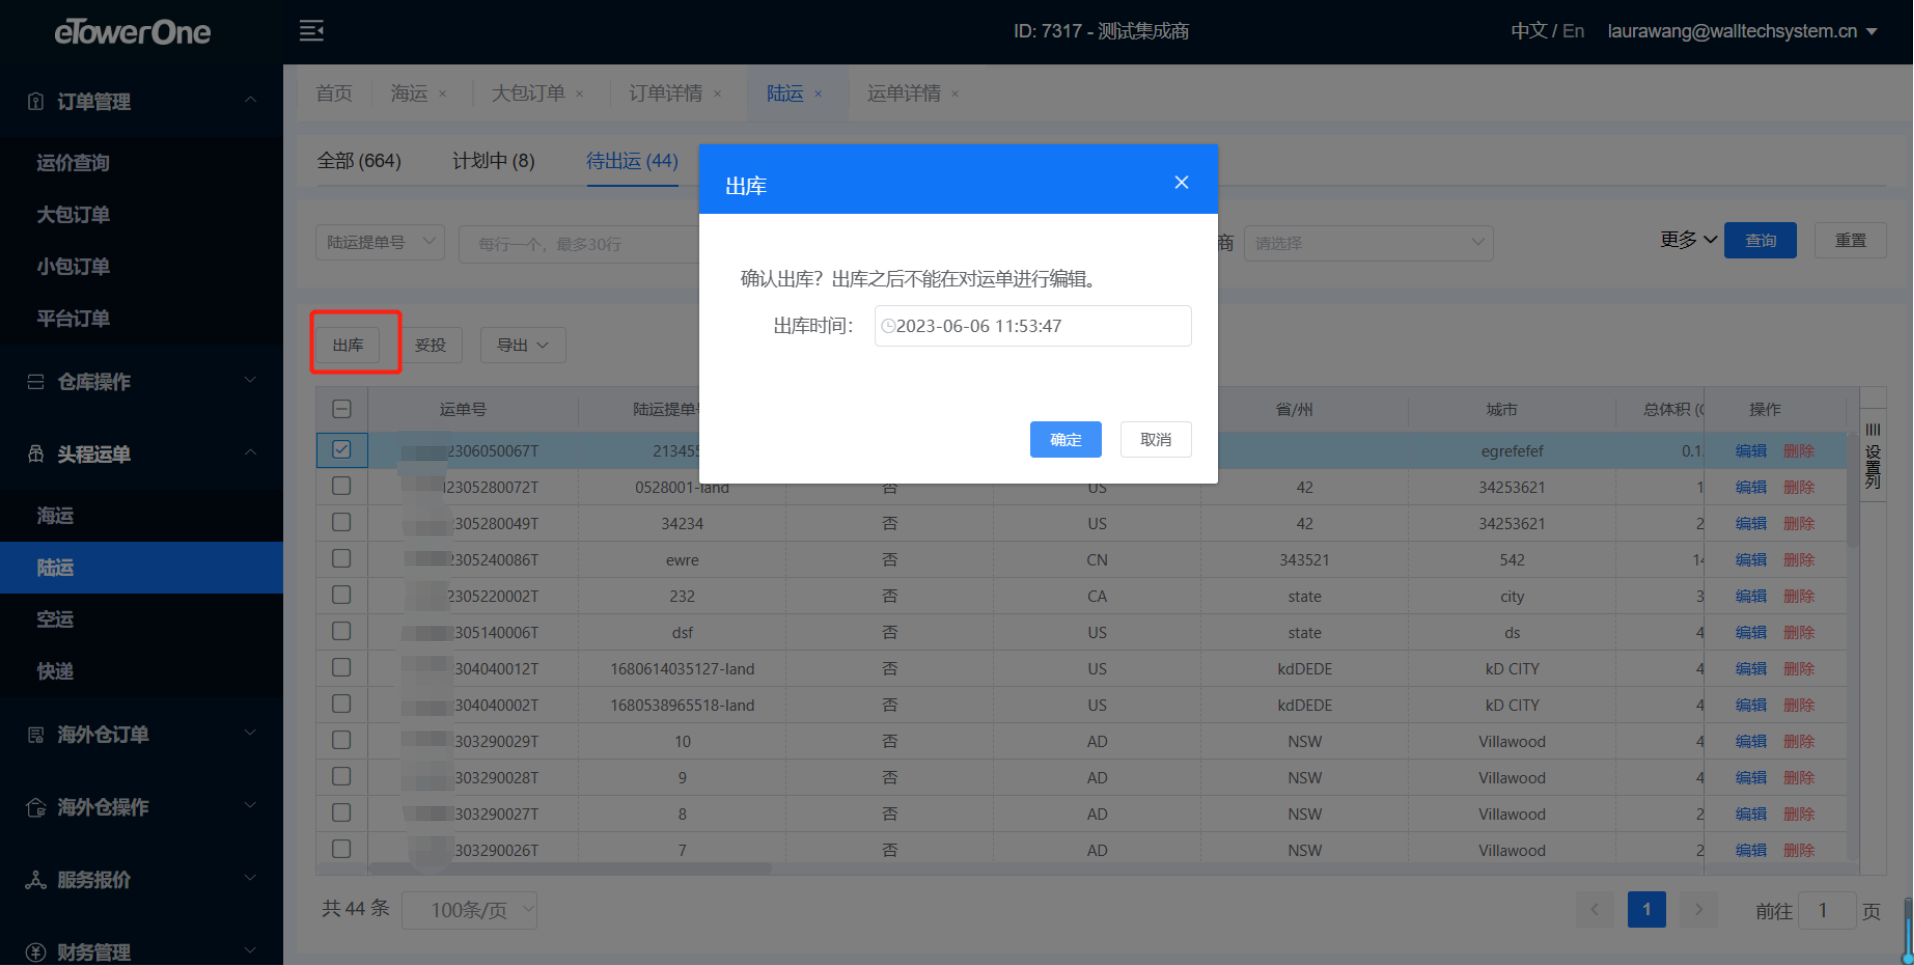Click the 订单管理 sidebar icon

(x=36, y=101)
